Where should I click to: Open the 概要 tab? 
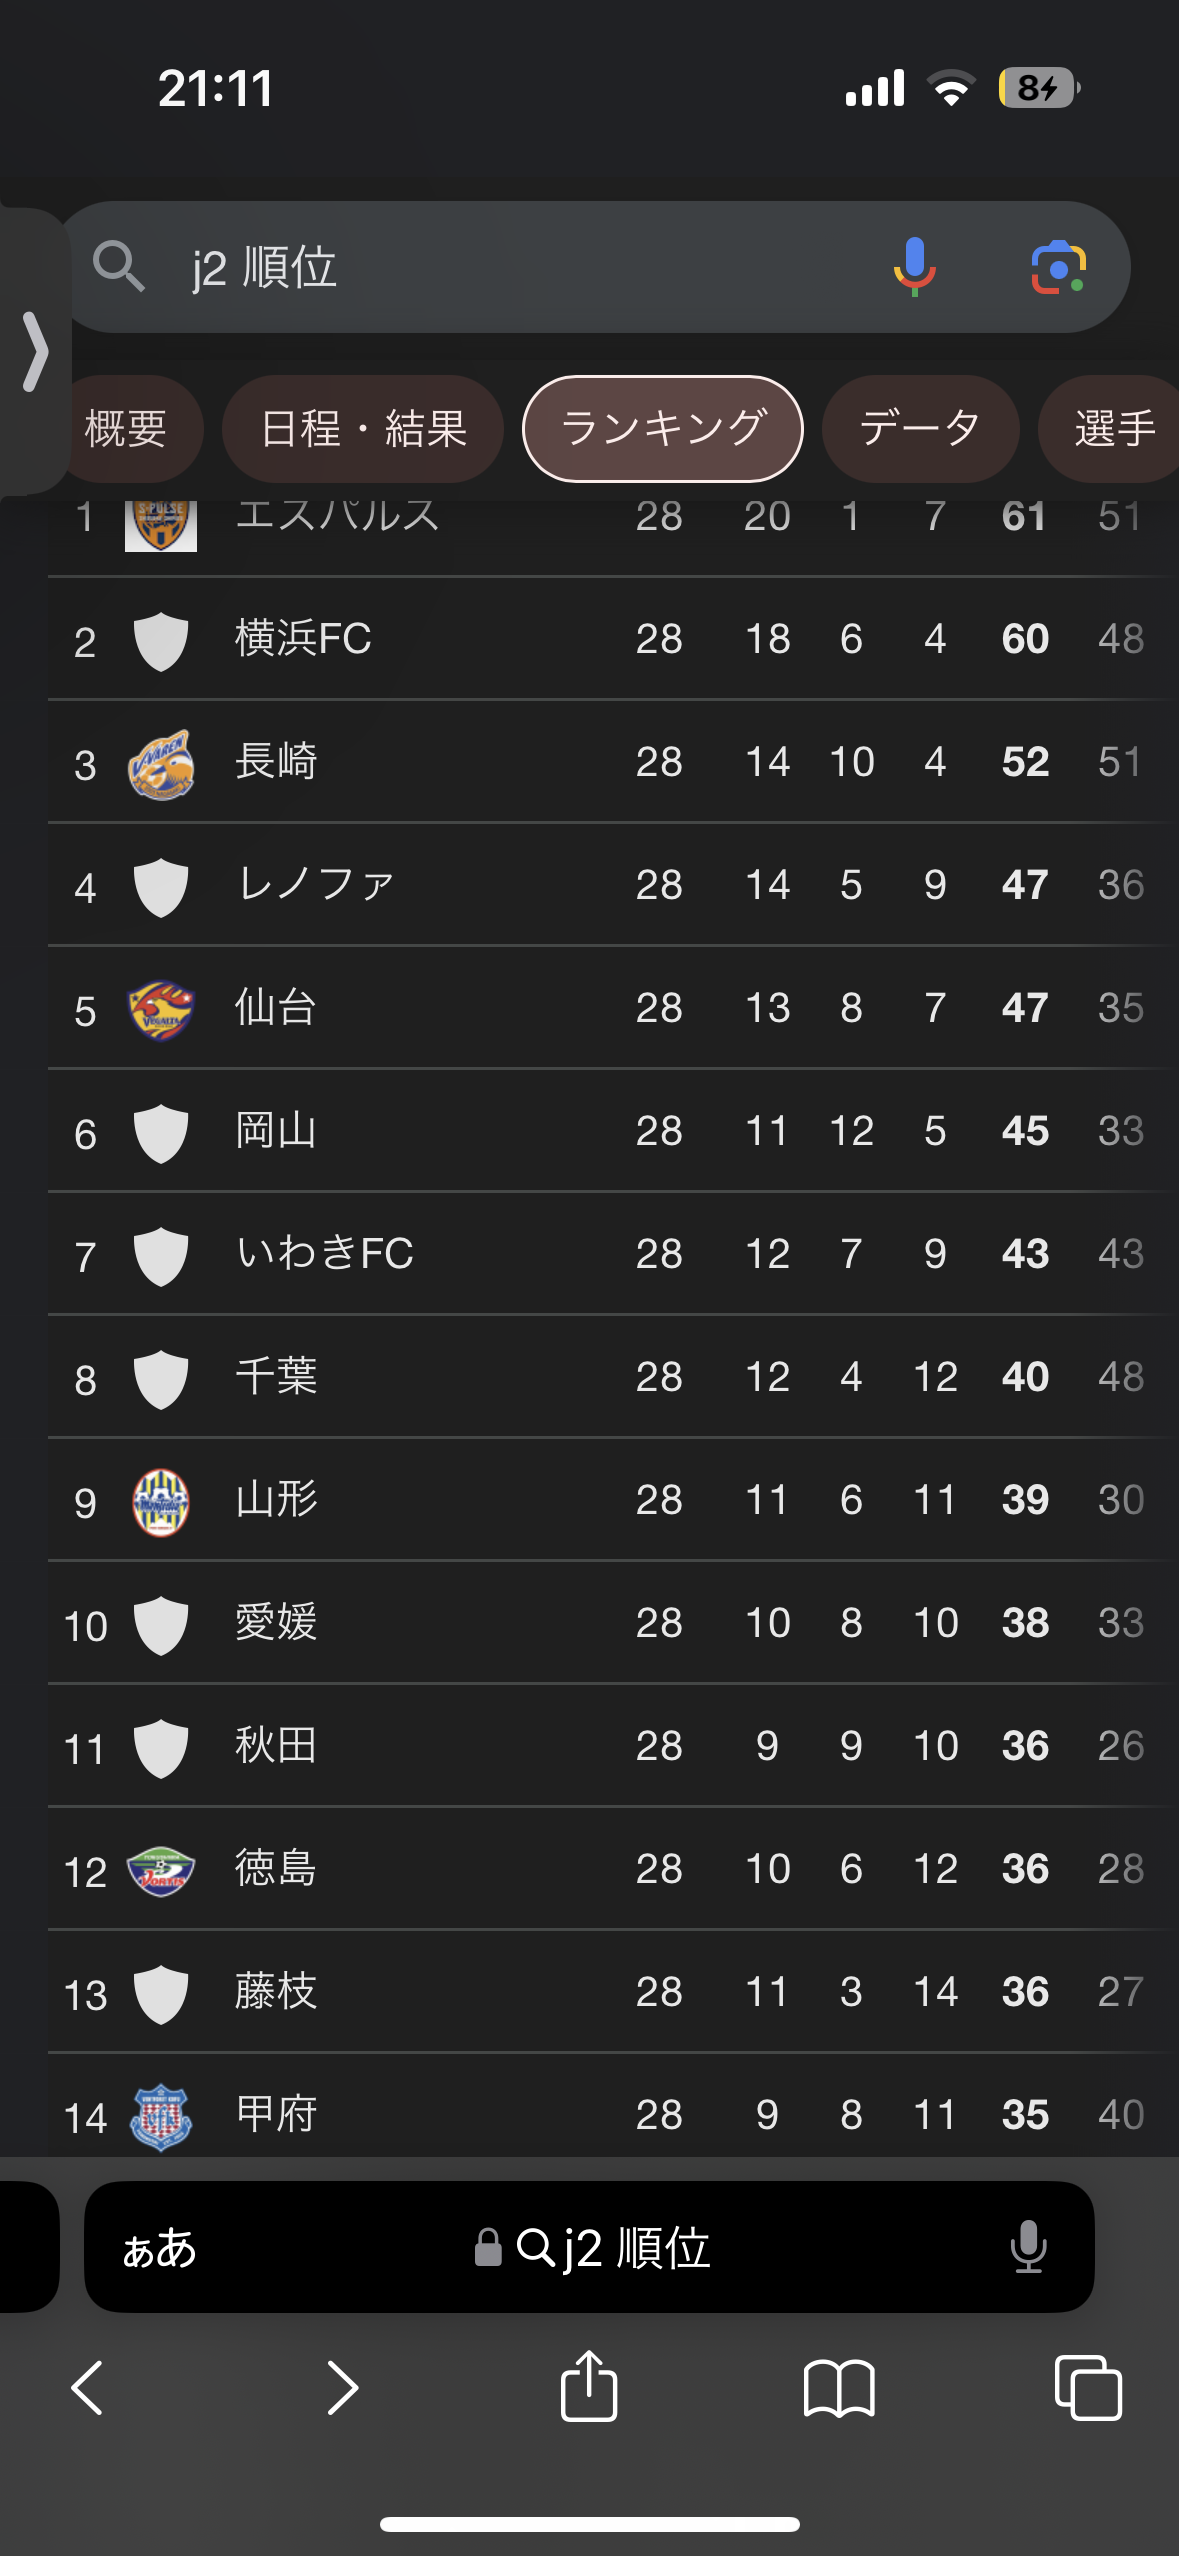pos(126,429)
